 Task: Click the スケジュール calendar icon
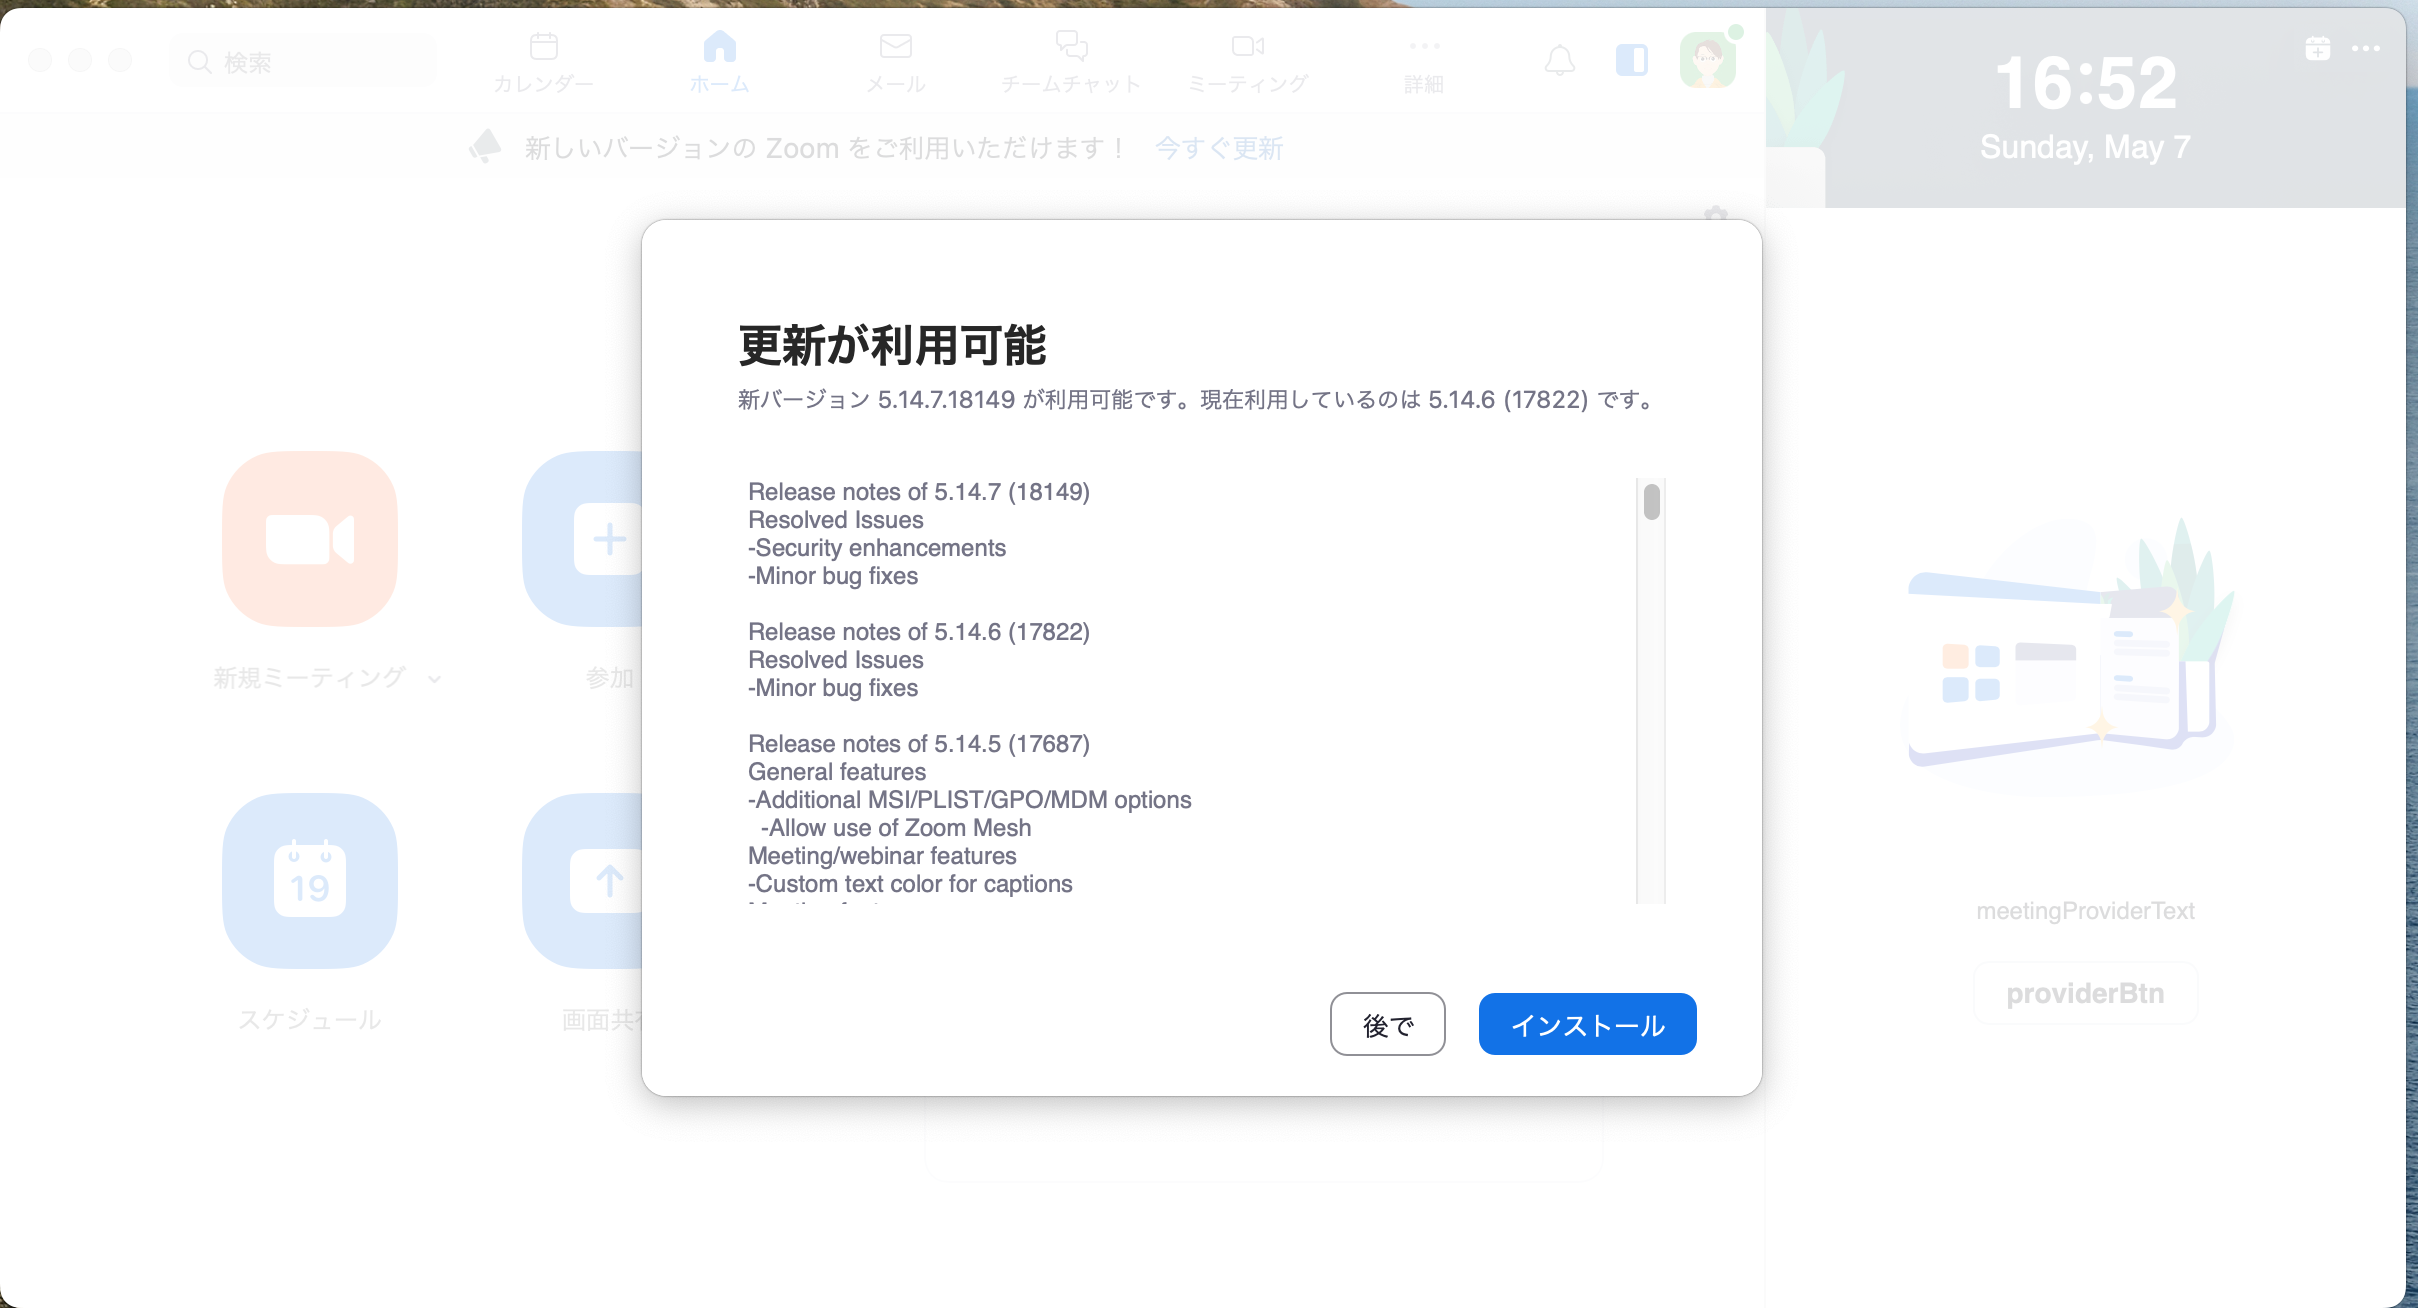[x=310, y=881]
